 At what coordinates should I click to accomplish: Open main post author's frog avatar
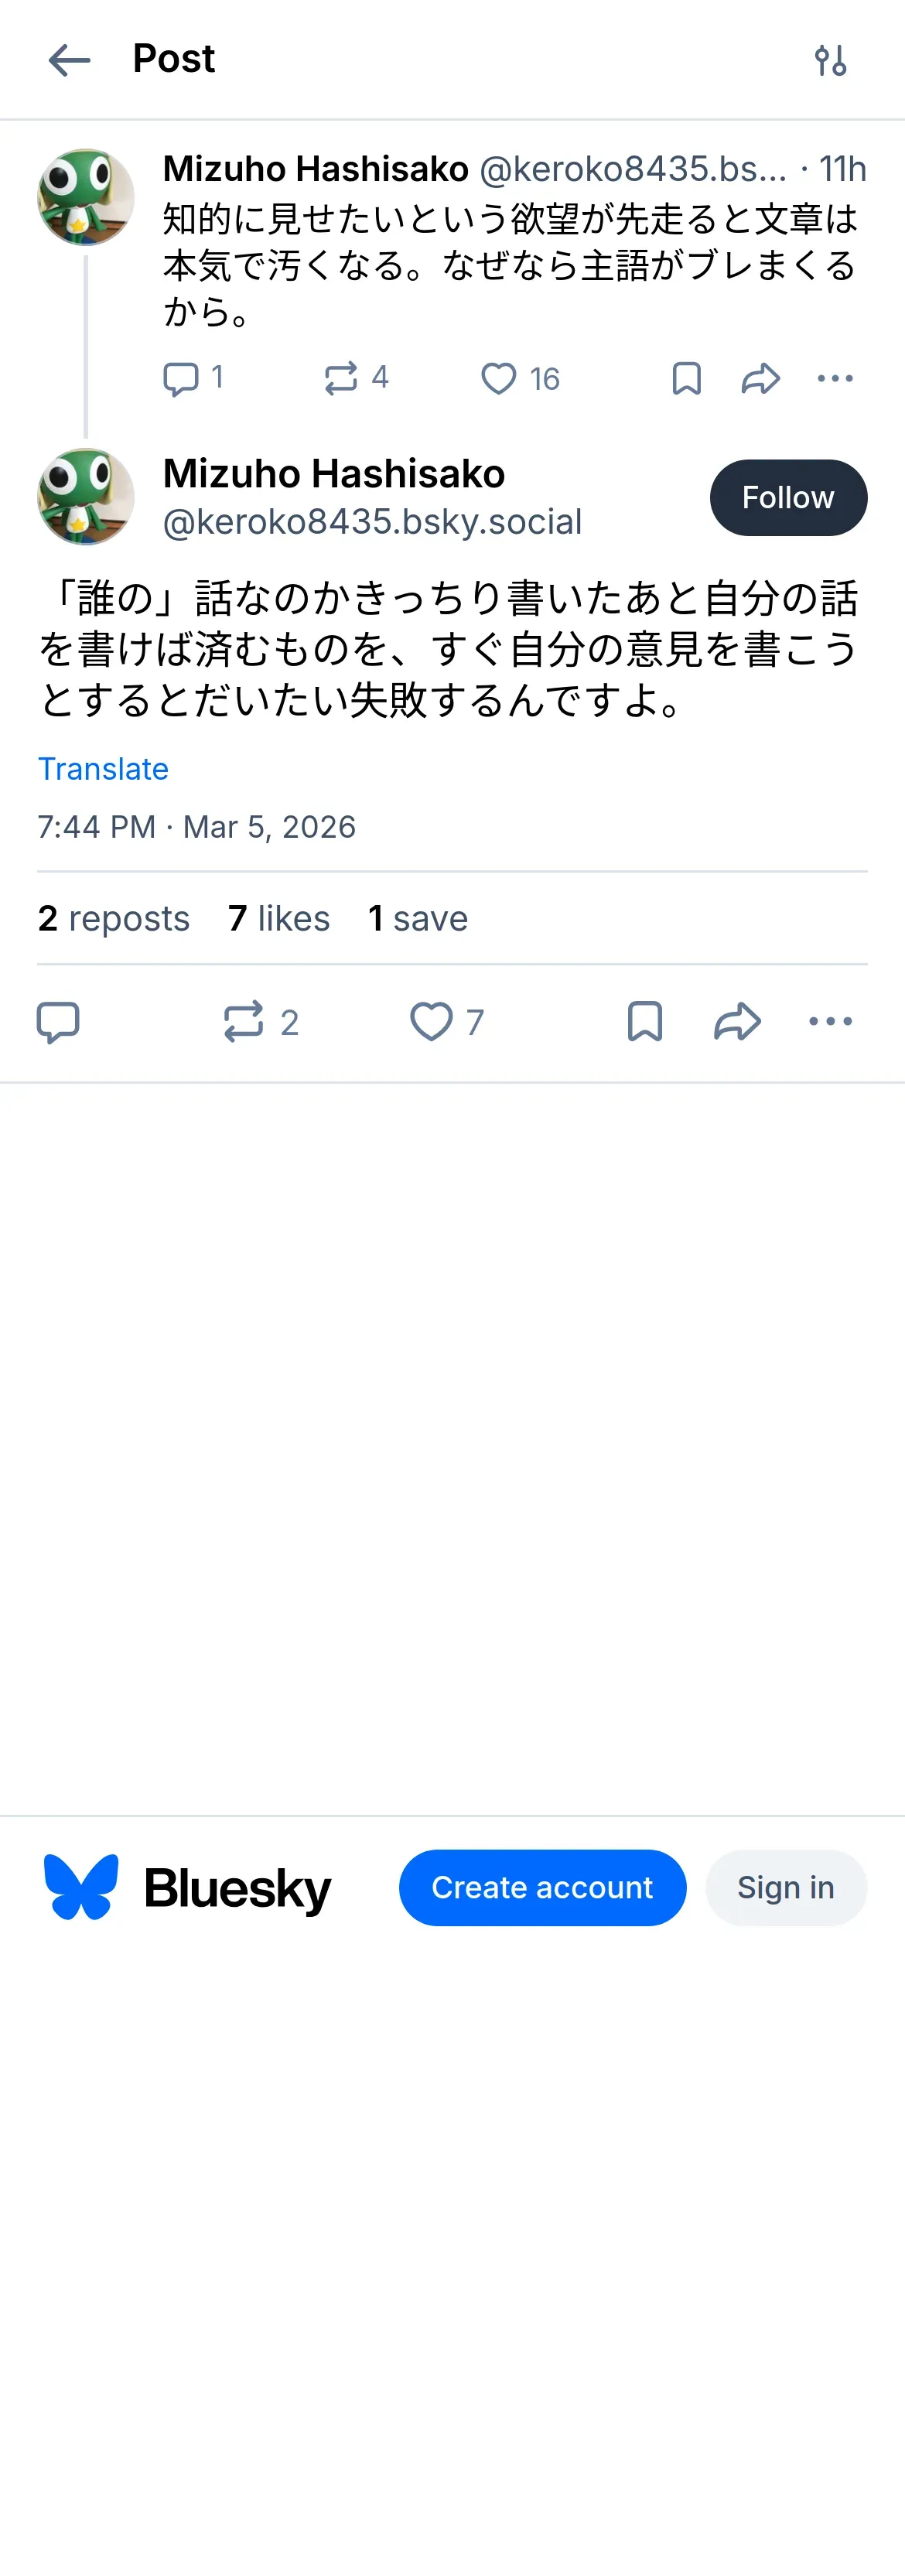tap(86, 497)
